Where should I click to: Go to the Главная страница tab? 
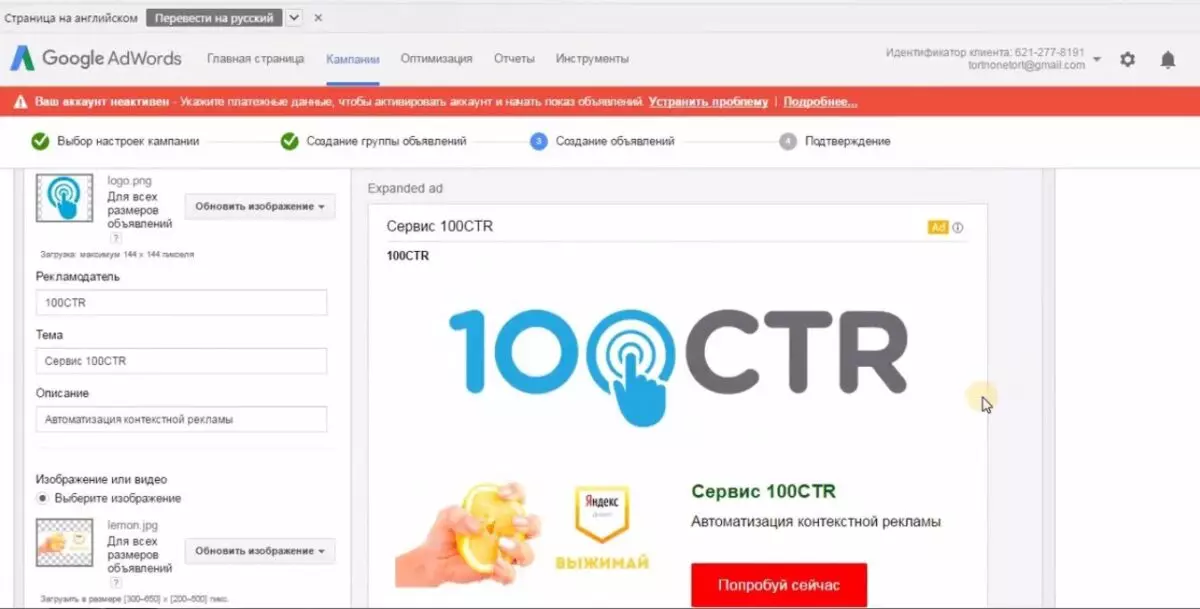tap(255, 58)
